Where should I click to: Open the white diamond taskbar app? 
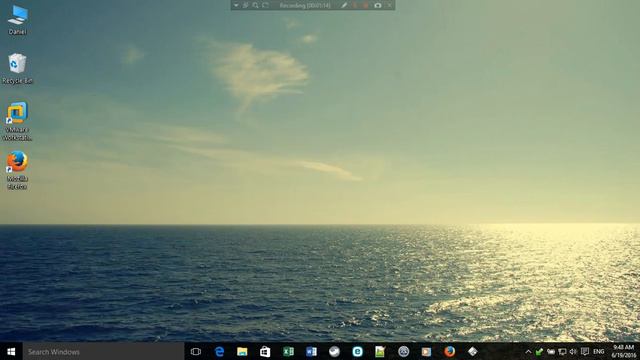click(x=473, y=351)
